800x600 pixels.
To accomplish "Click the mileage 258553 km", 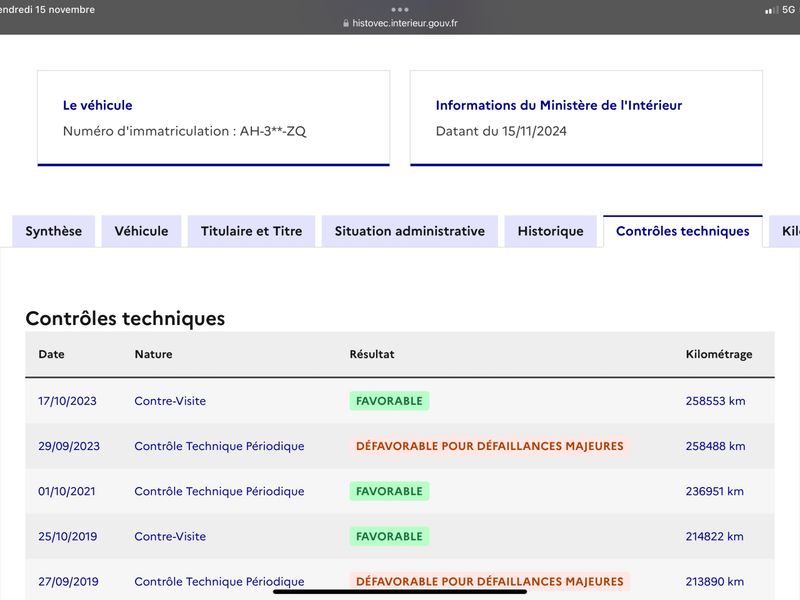I will click(x=715, y=401).
